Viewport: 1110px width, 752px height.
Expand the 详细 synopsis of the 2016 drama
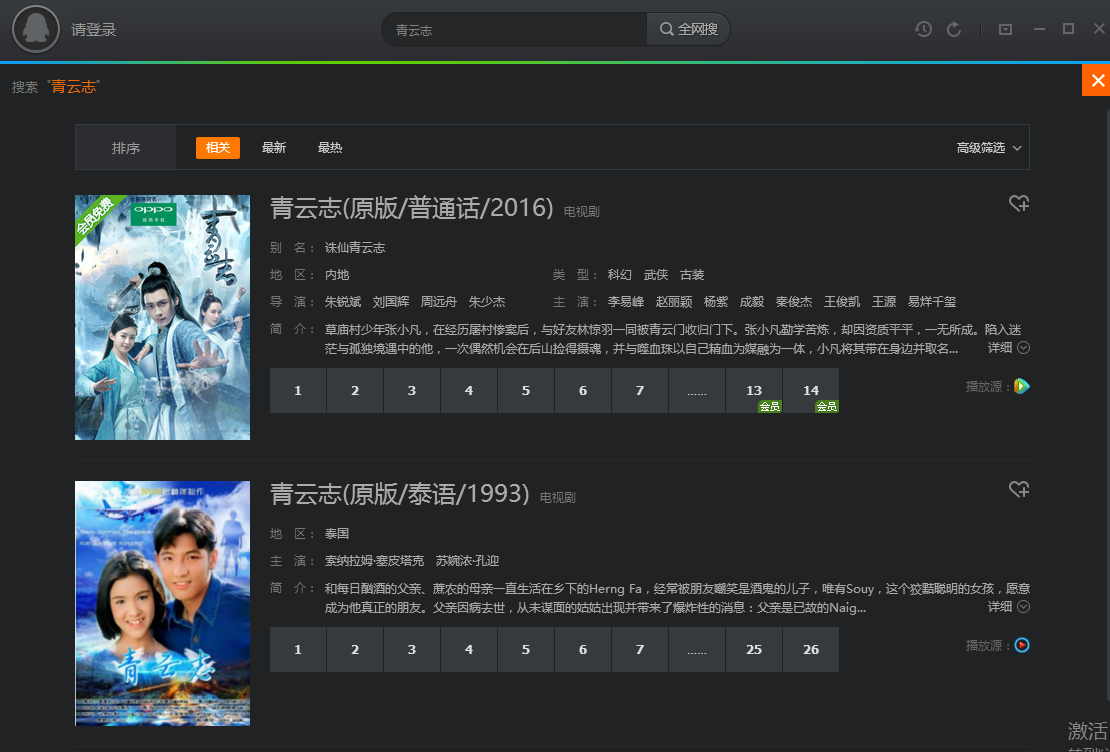[1004, 346]
